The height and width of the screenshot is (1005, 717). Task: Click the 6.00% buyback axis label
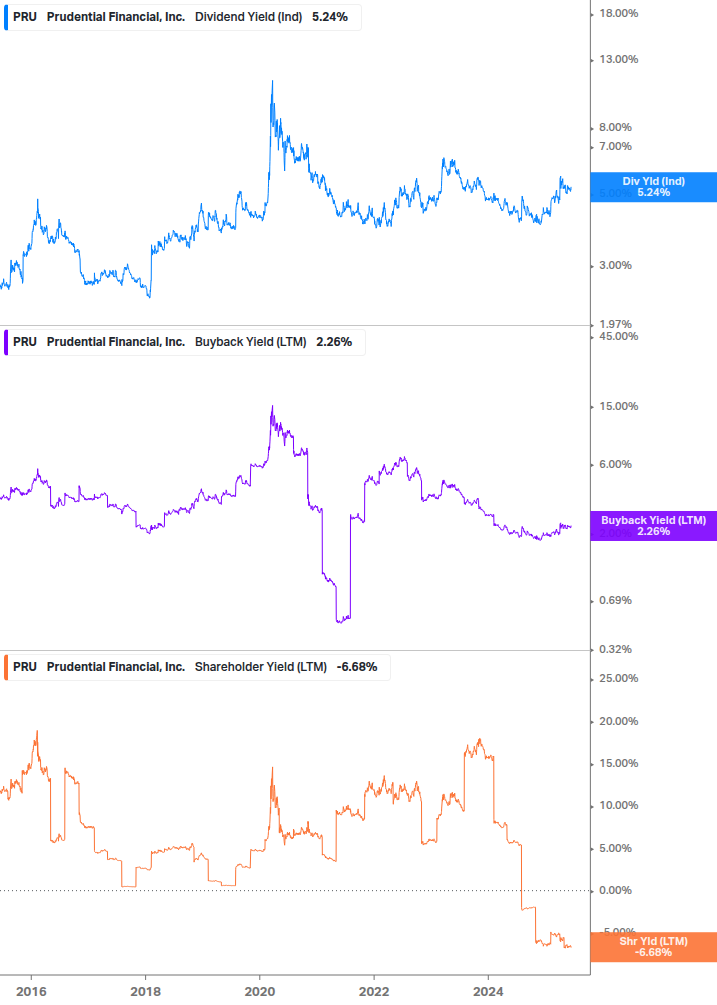click(x=615, y=465)
